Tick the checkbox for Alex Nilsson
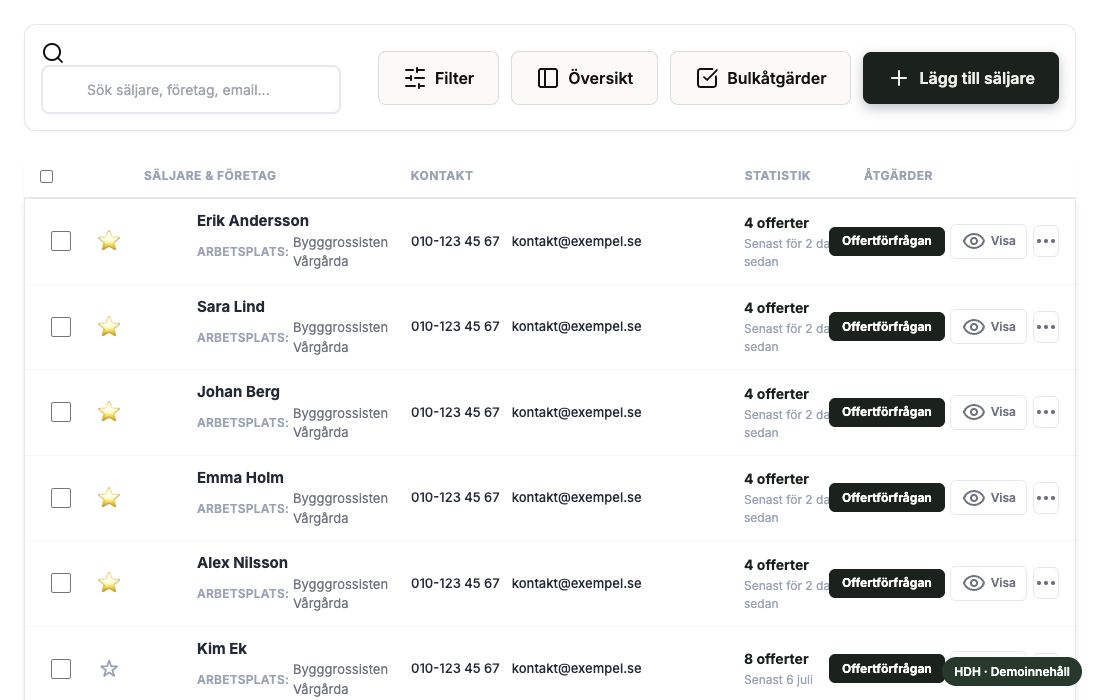 click(61, 583)
